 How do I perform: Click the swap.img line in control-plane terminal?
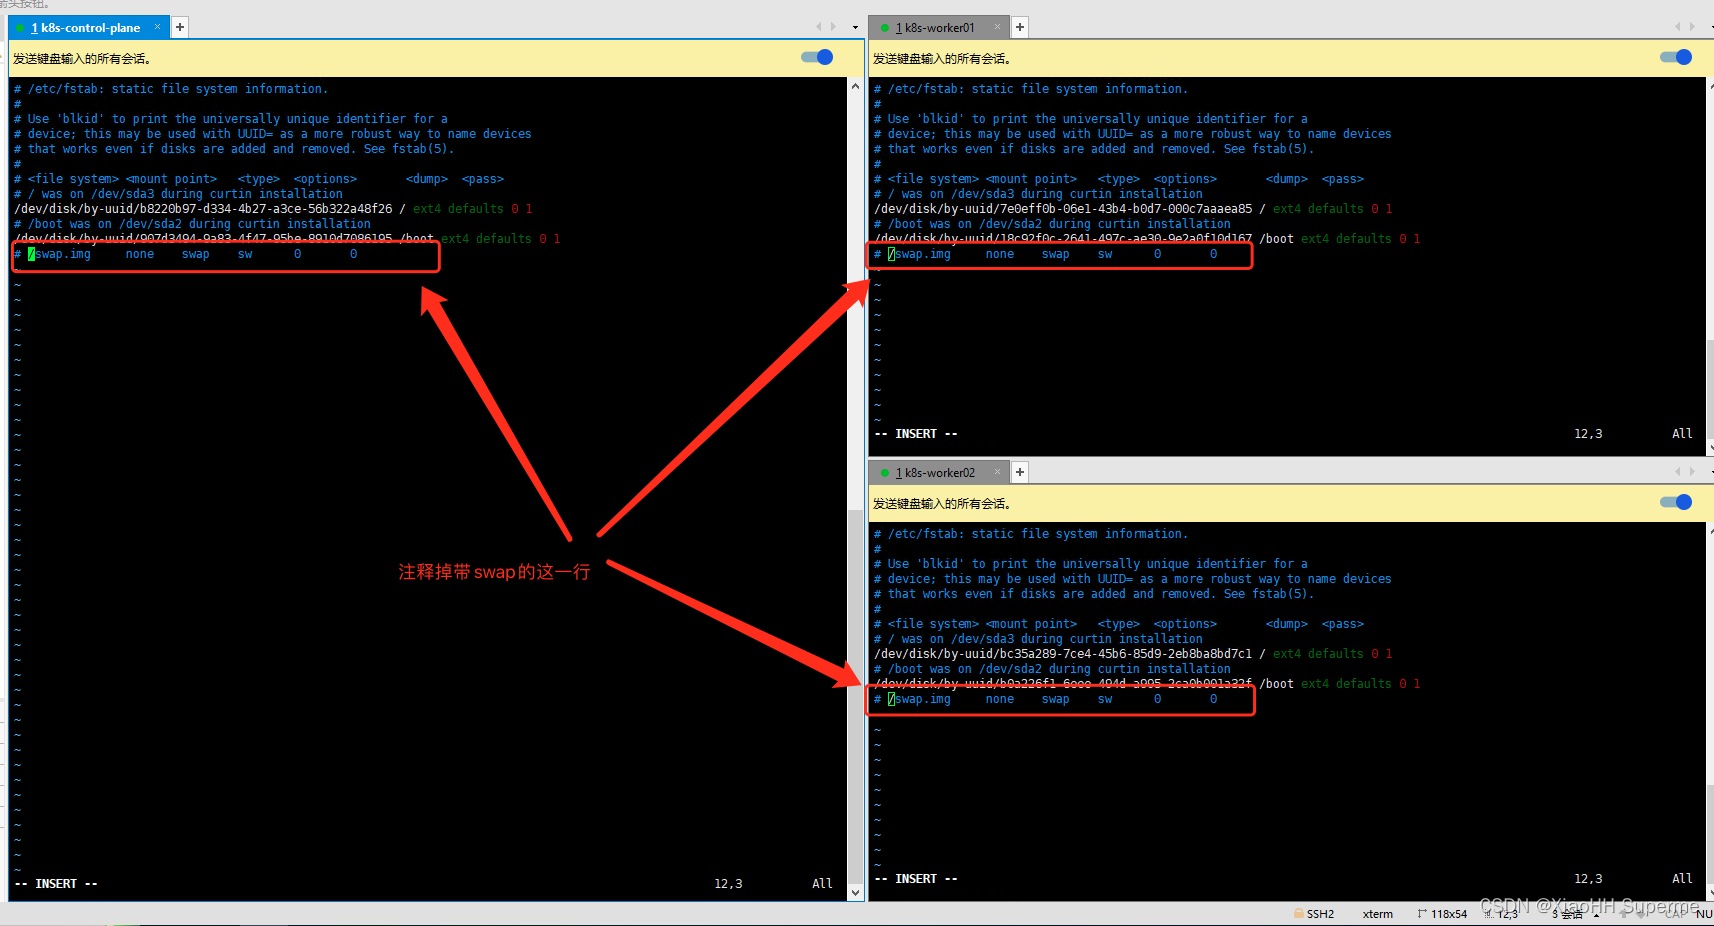(186, 254)
